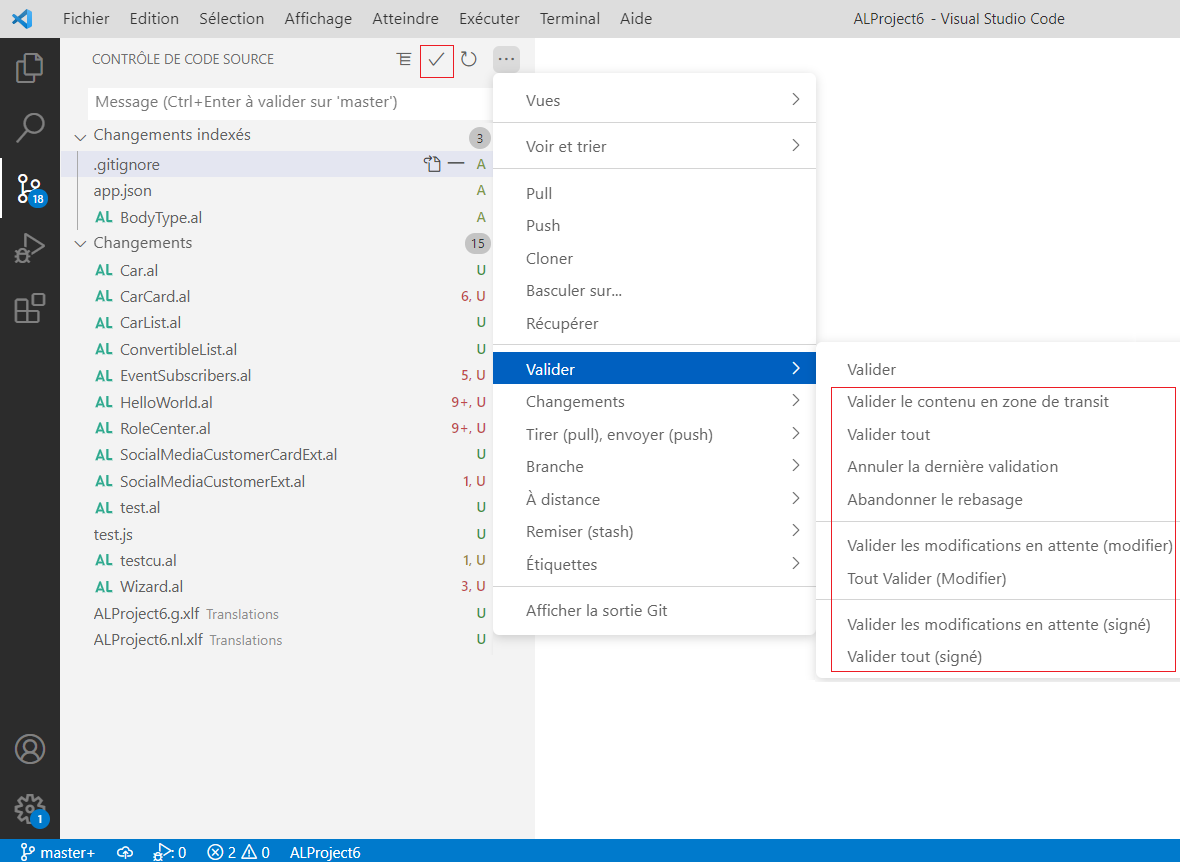Open the Run and Debug view

pos(30,248)
